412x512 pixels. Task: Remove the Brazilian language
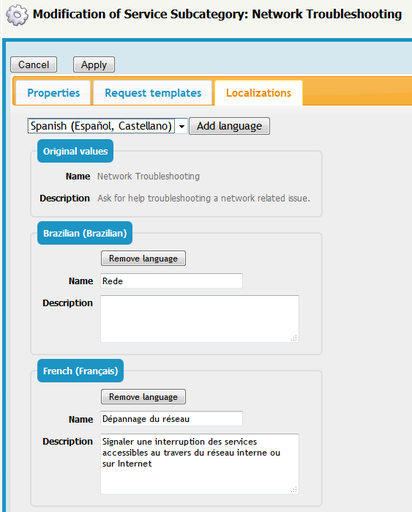[x=143, y=258]
